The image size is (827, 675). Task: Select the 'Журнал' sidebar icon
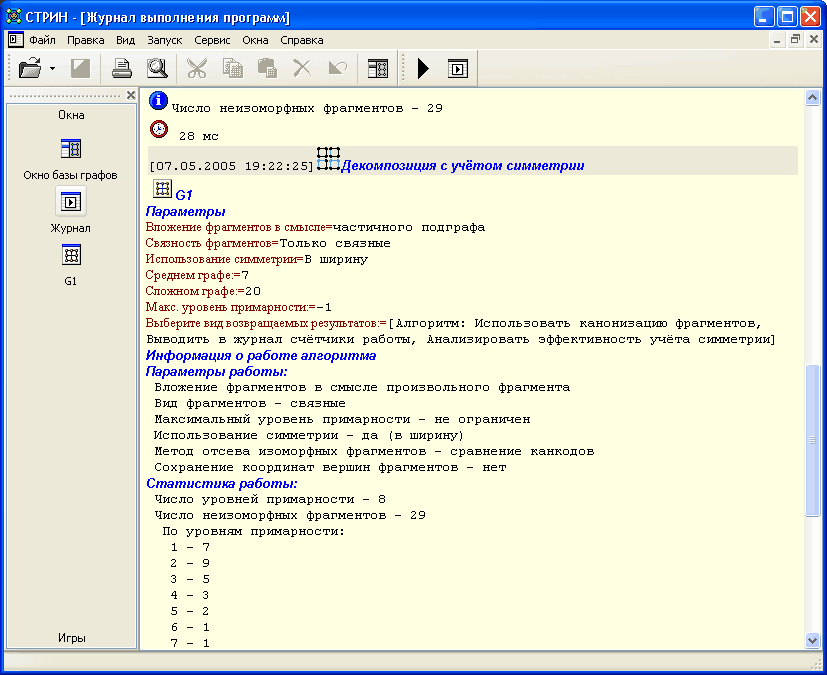[x=71, y=202]
